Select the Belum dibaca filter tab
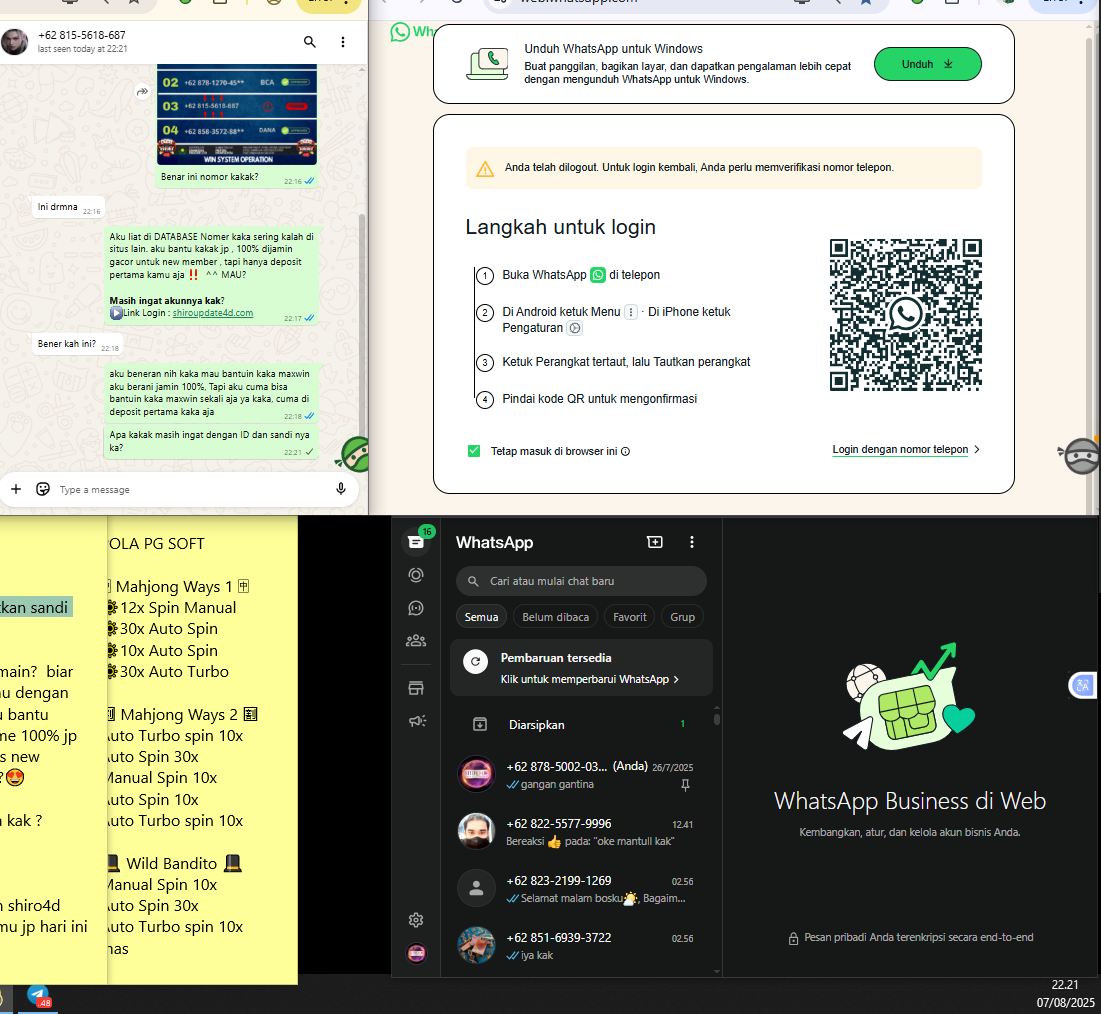 (555, 617)
